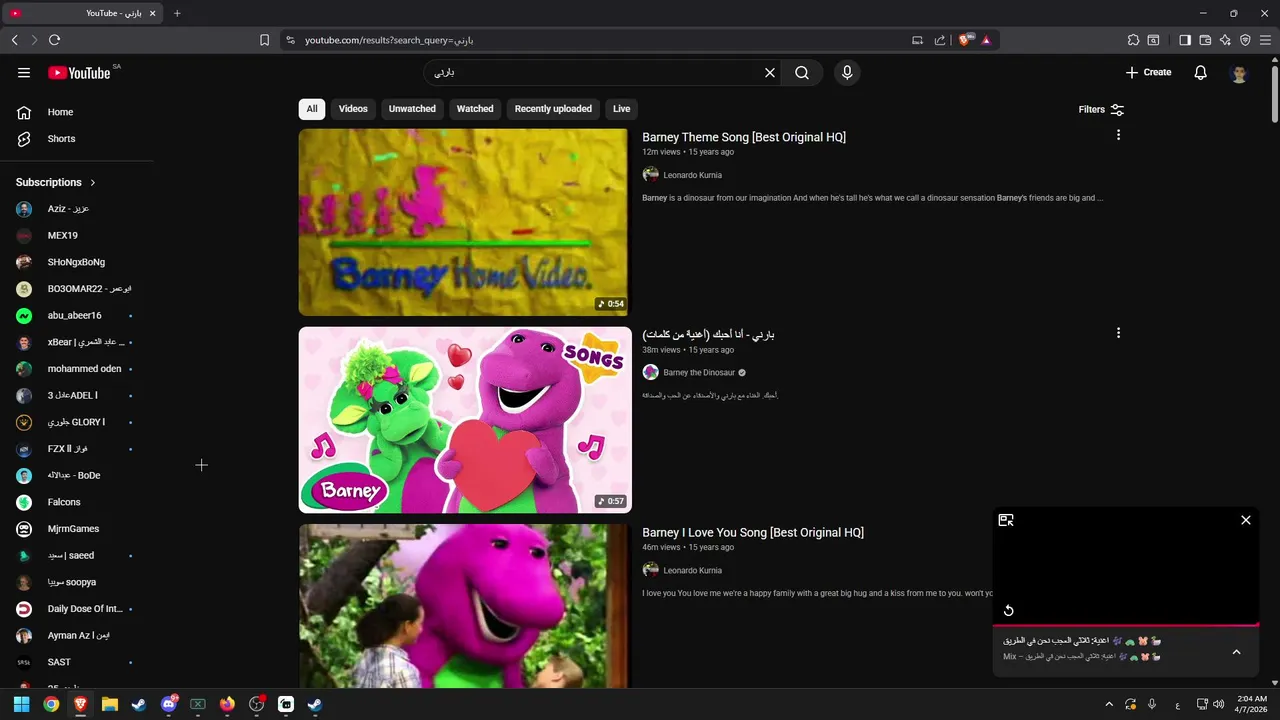Bookmark this page in the address bar

(x=264, y=40)
